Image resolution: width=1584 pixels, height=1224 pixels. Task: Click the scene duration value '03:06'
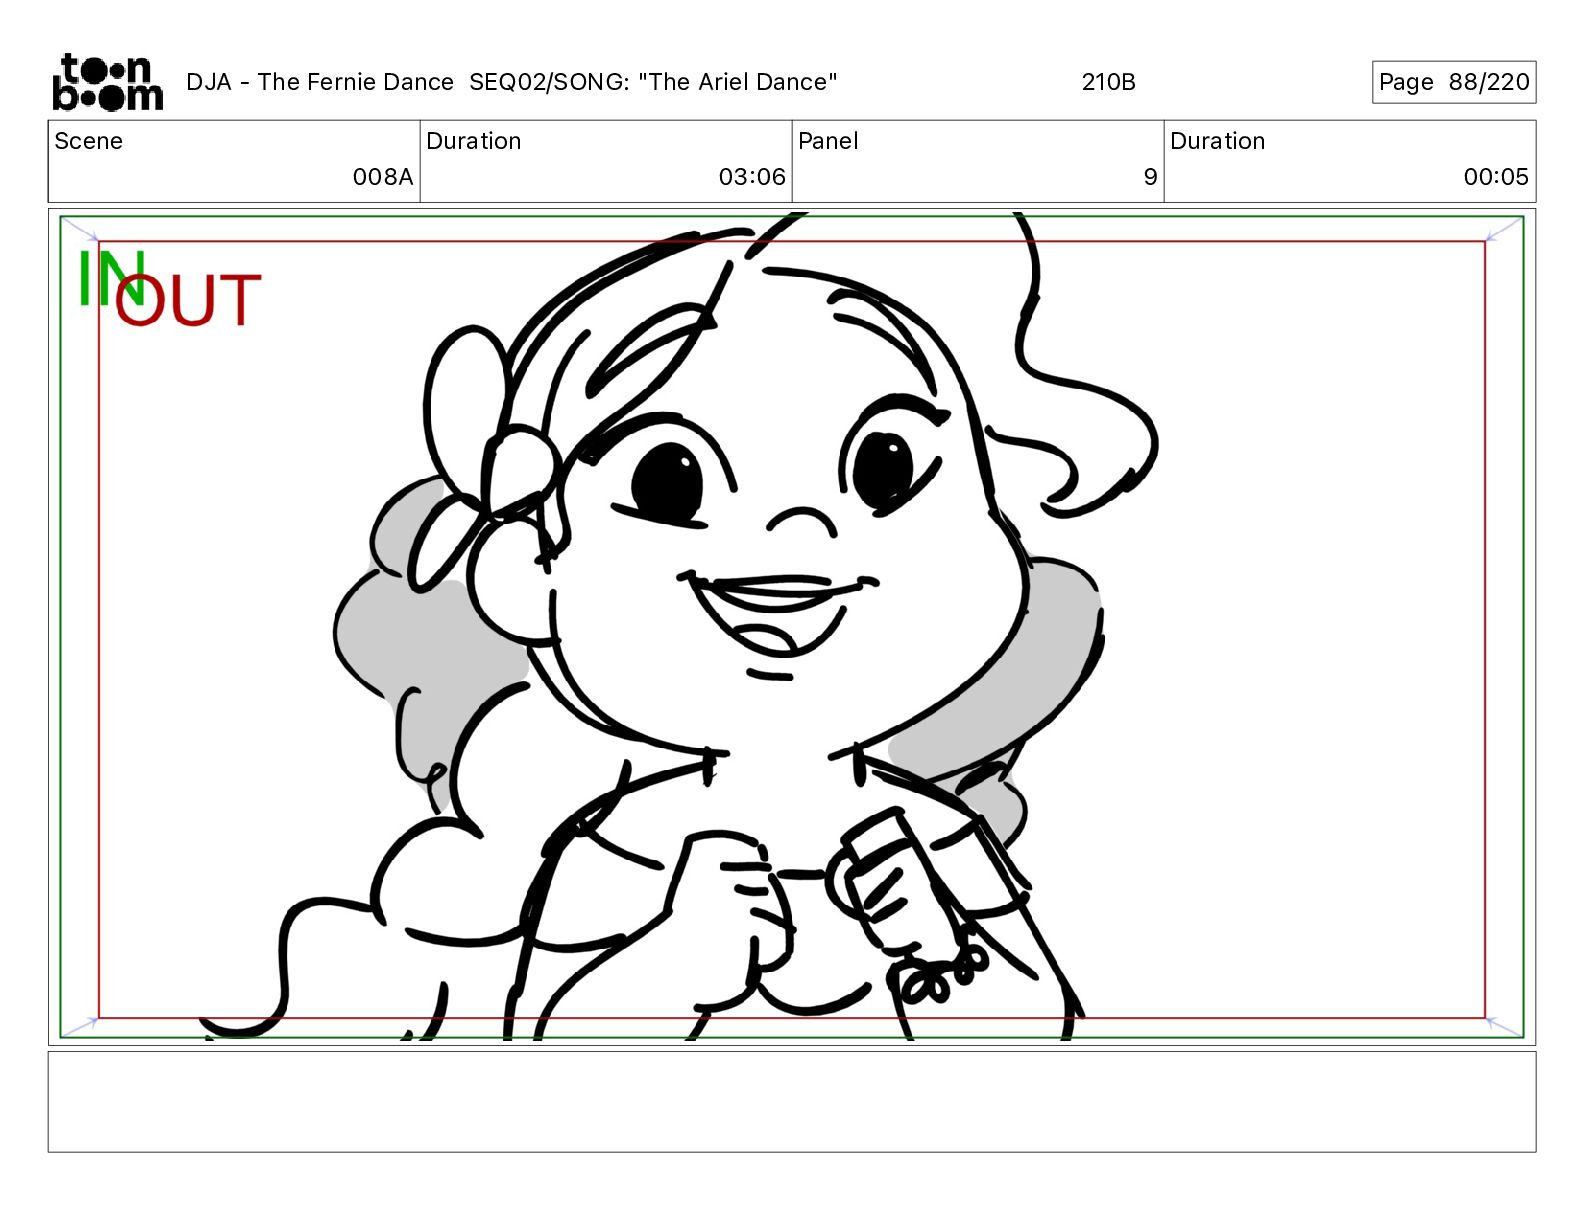click(752, 177)
